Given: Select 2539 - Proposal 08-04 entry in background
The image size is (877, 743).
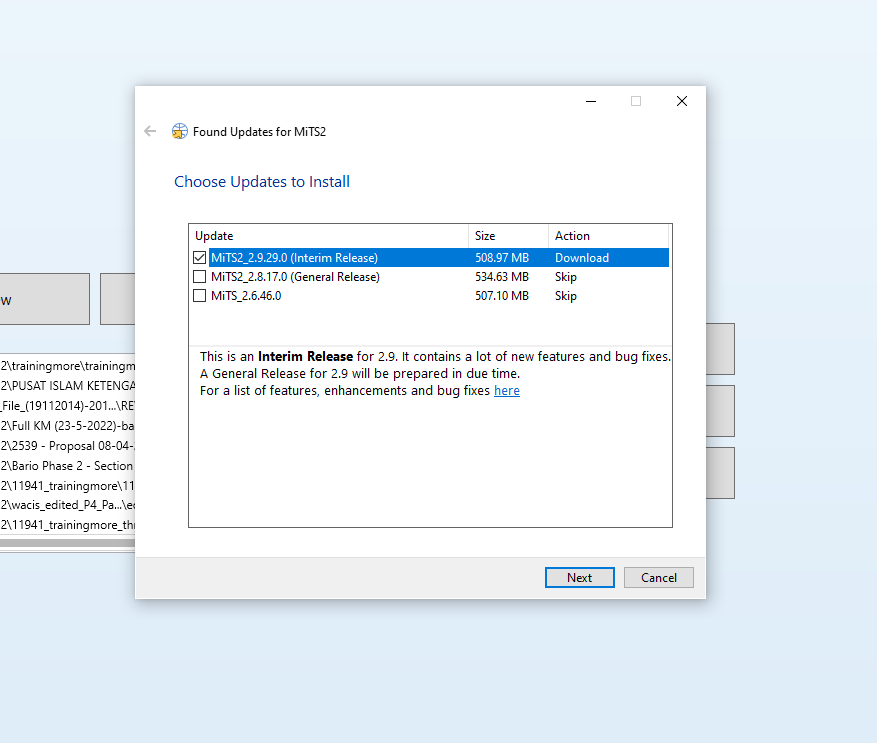Looking at the screenshot, I should point(67,446).
